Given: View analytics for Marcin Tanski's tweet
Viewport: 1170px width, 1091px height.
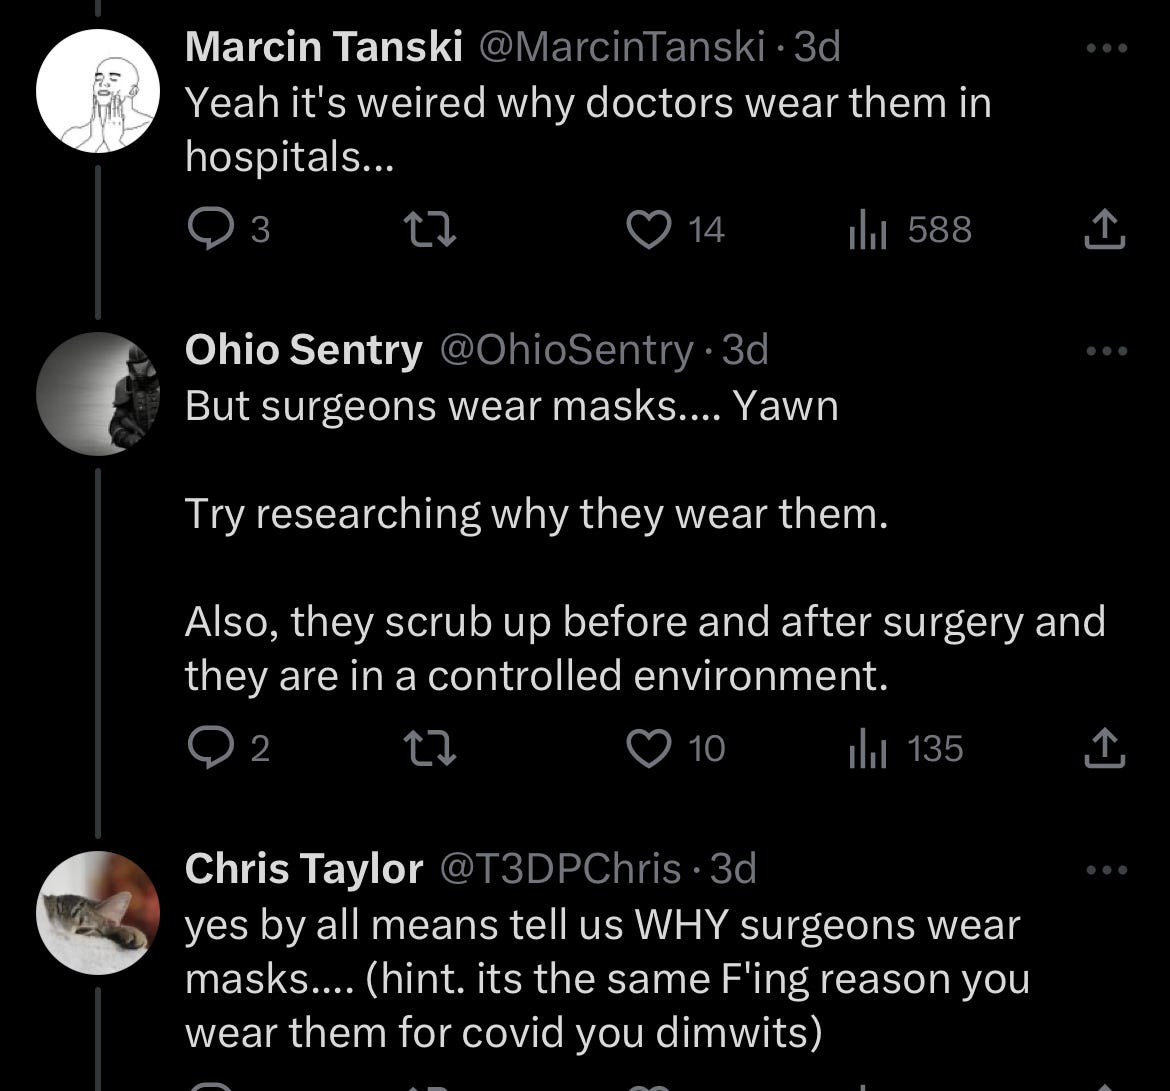Looking at the screenshot, I should [860, 230].
